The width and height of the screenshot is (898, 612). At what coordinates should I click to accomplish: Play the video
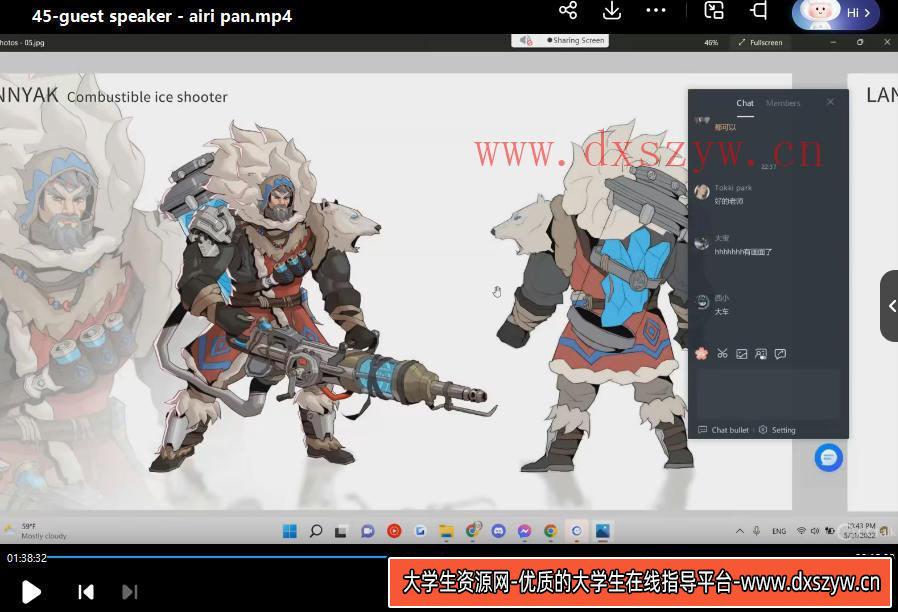[31, 591]
